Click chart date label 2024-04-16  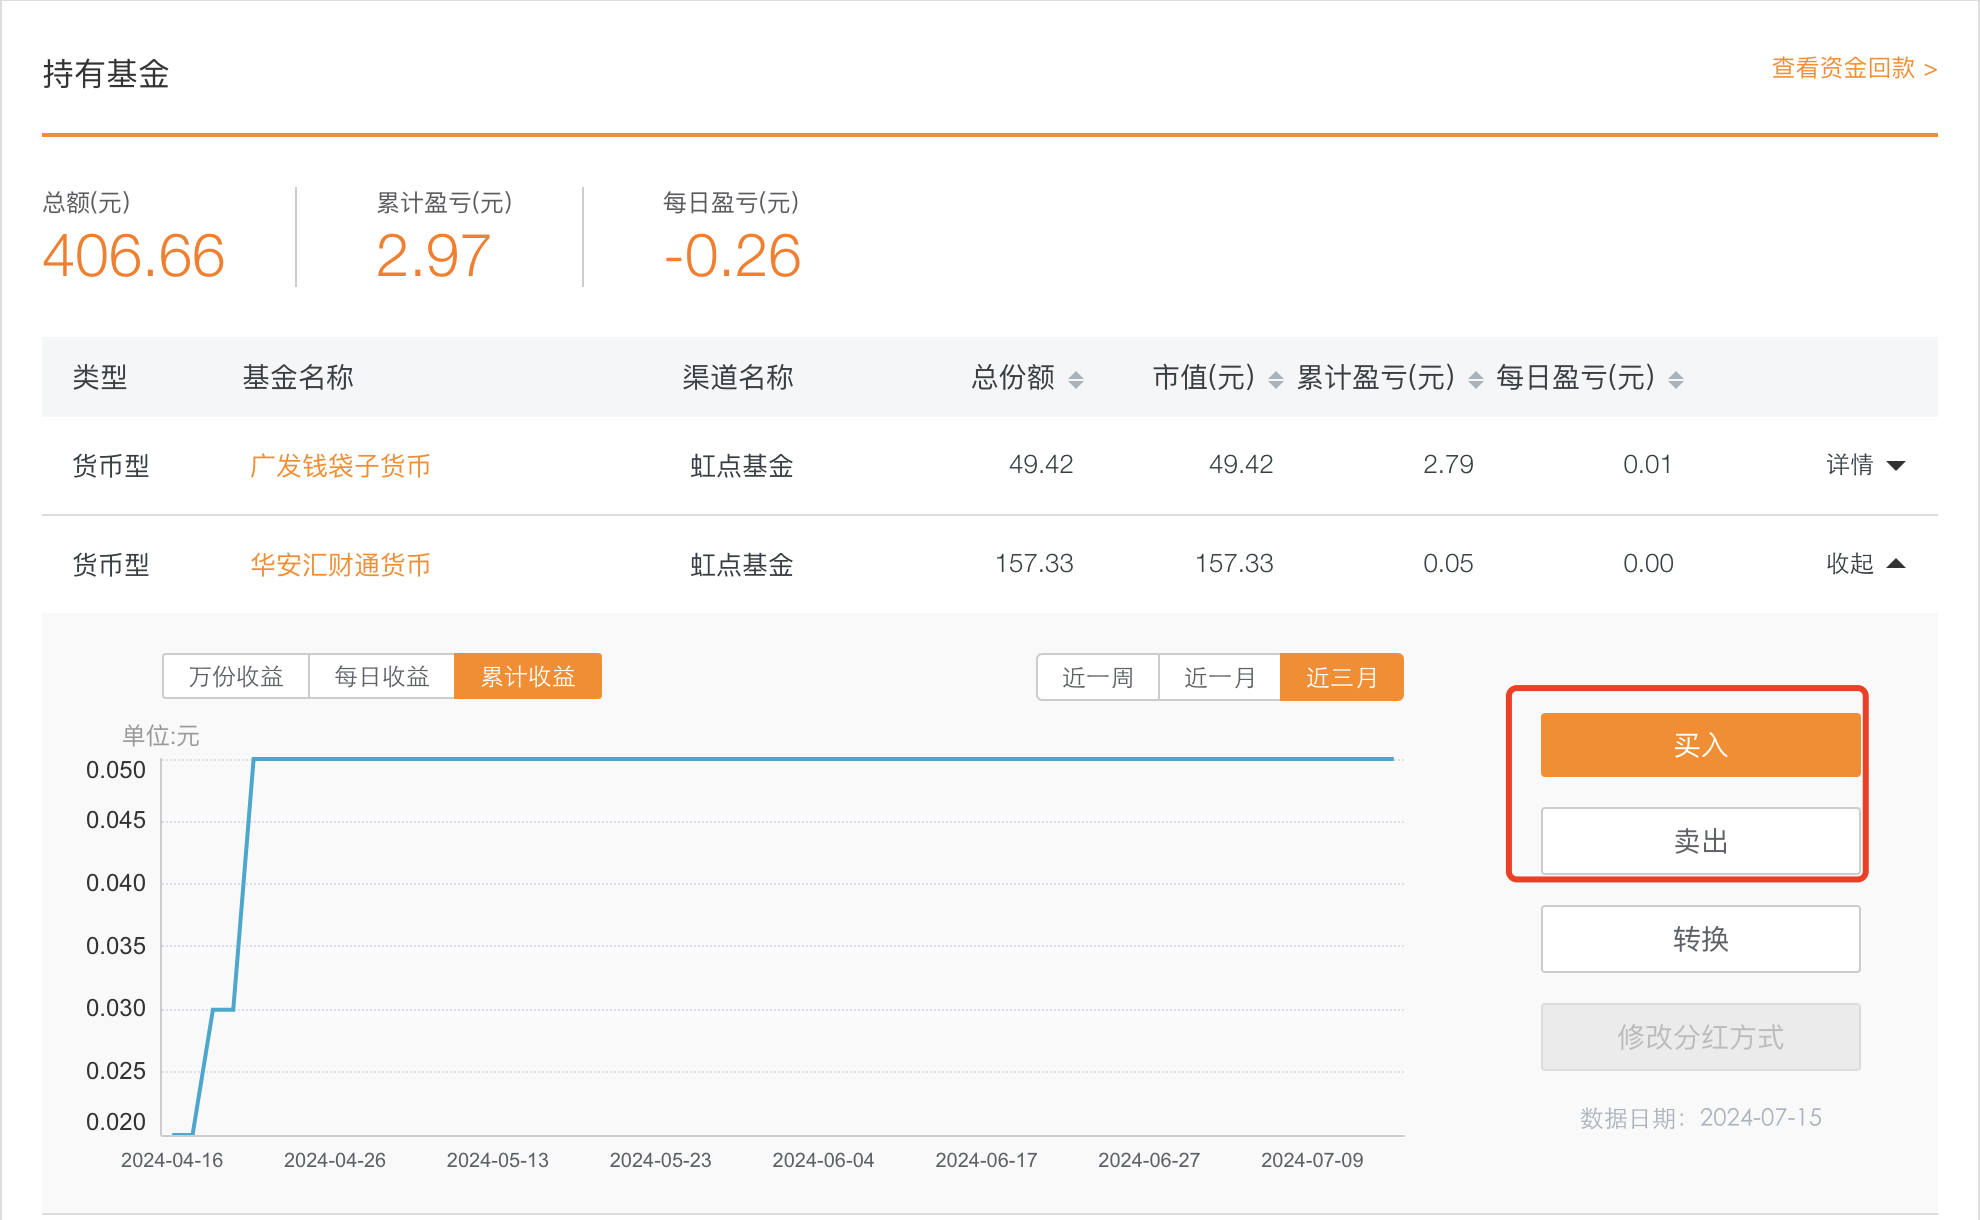click(172, 1160)
